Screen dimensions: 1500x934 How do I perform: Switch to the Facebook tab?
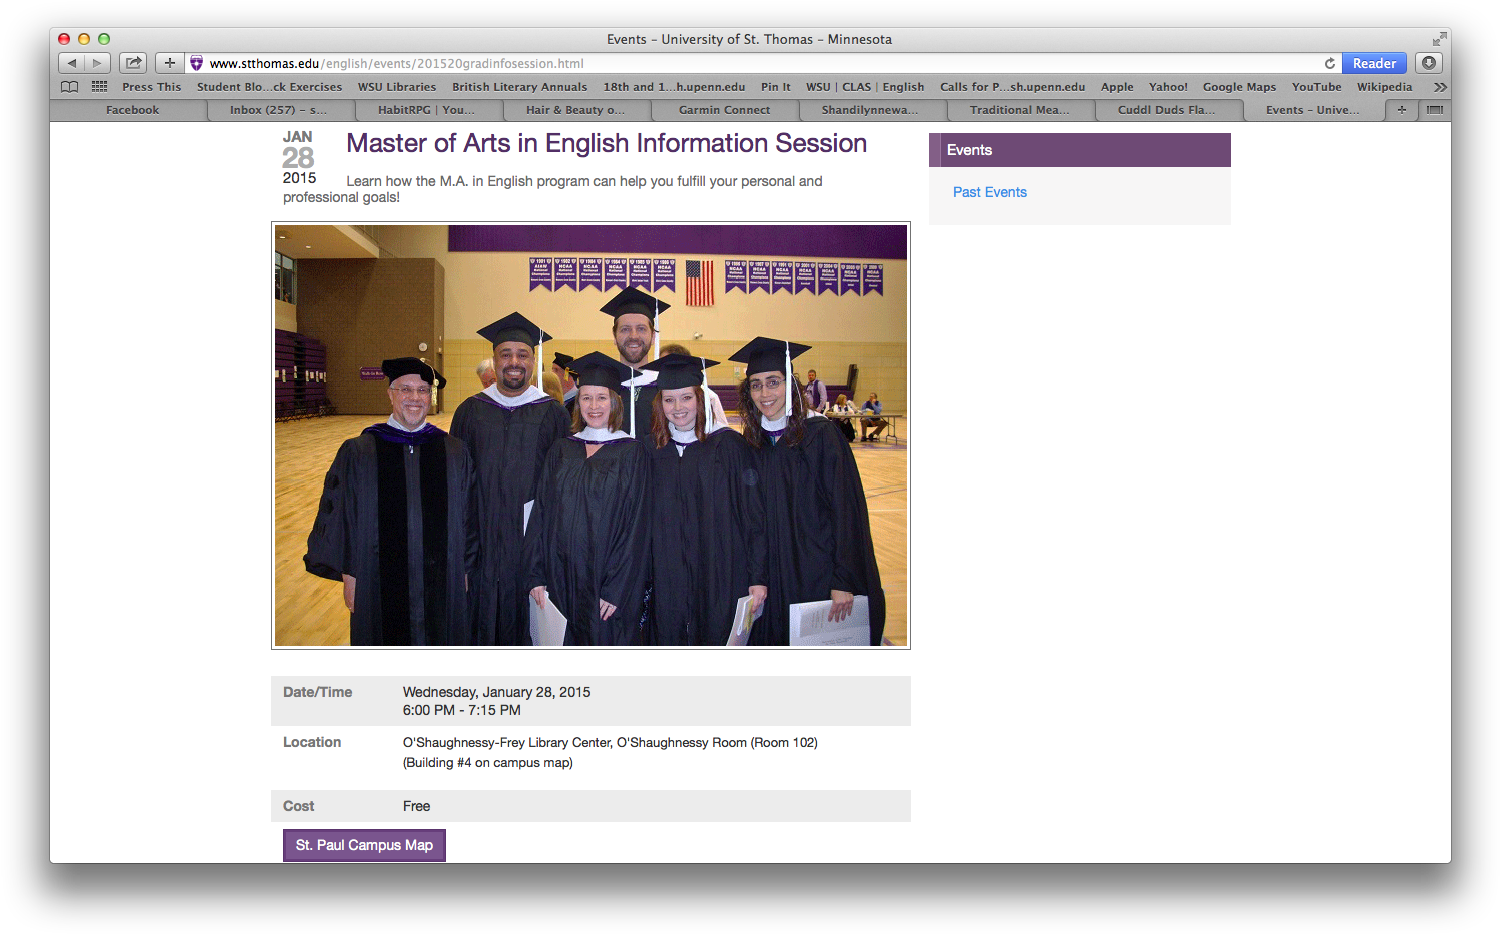pos(132,110)
